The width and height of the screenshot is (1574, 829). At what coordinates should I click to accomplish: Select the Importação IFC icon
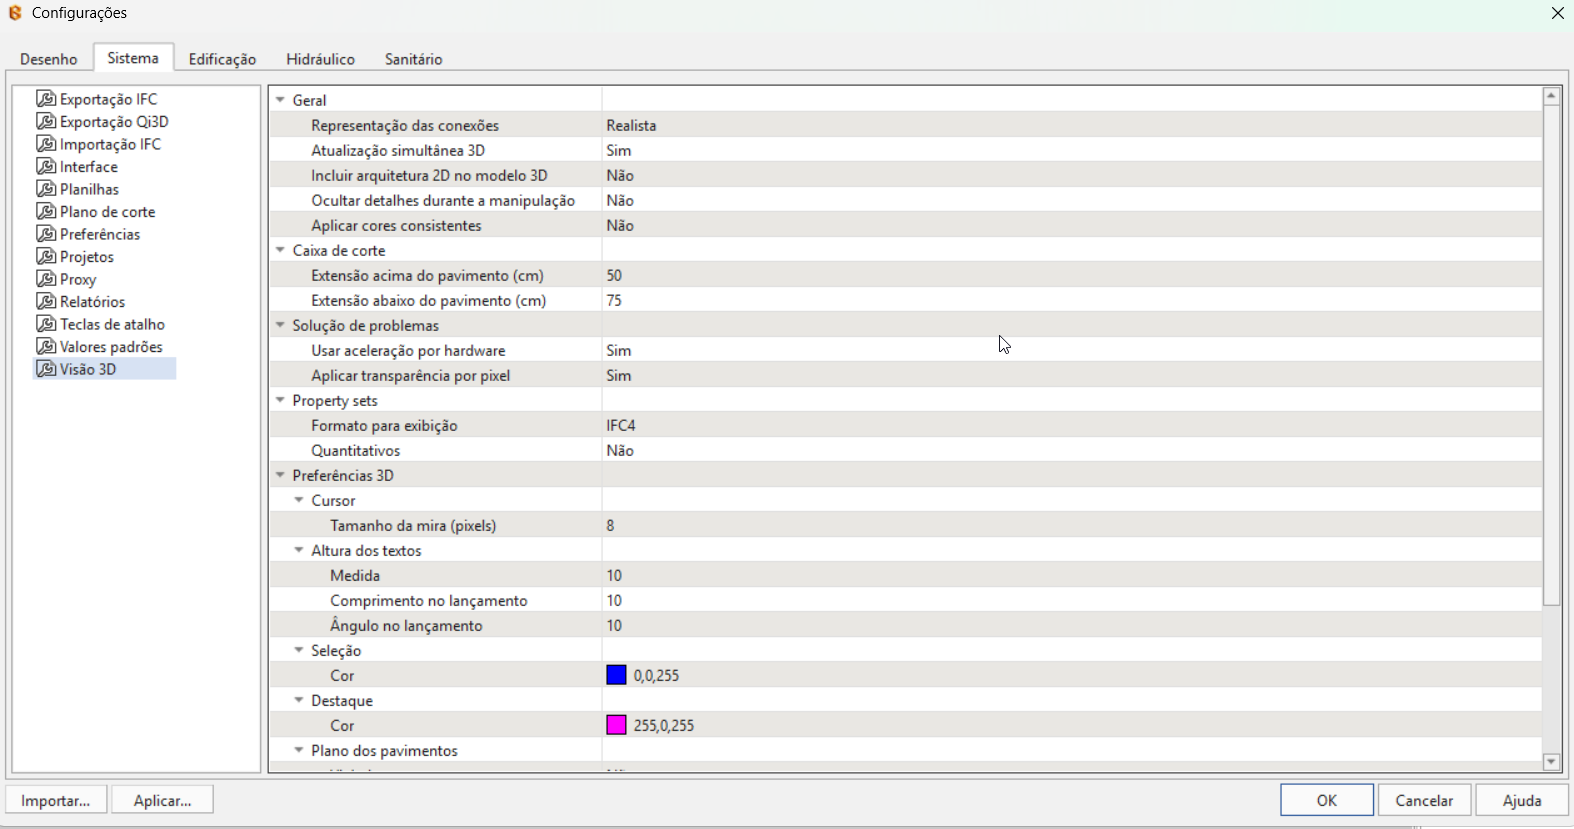tap(46, 144)
